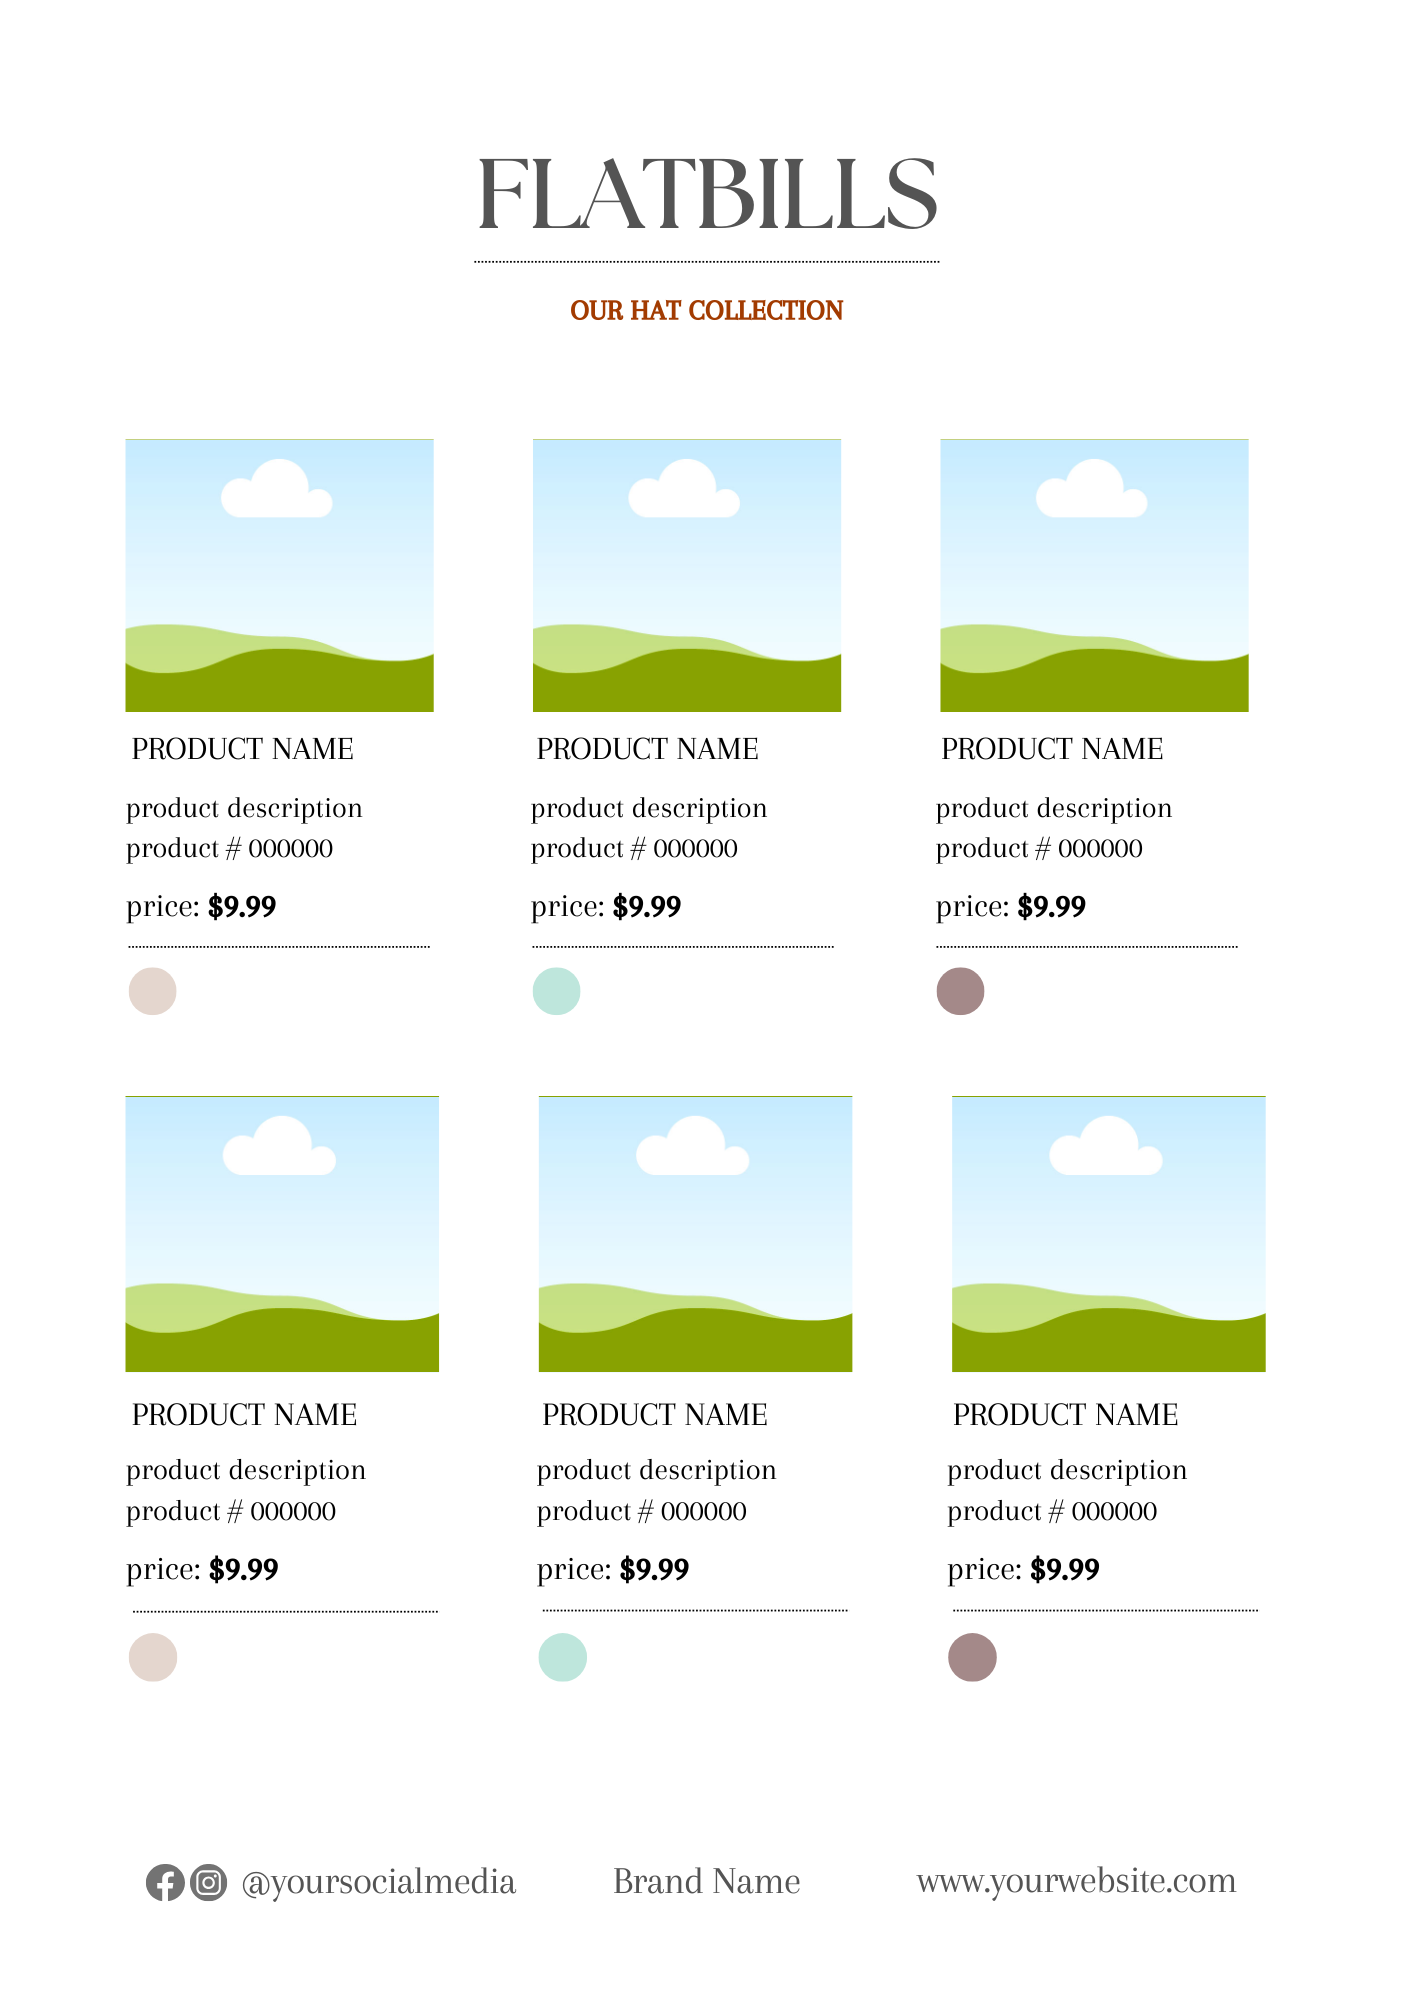The image size is (1414, 2000).
Task: Select the bottom-middle product image
Action: coord(695,1234)
